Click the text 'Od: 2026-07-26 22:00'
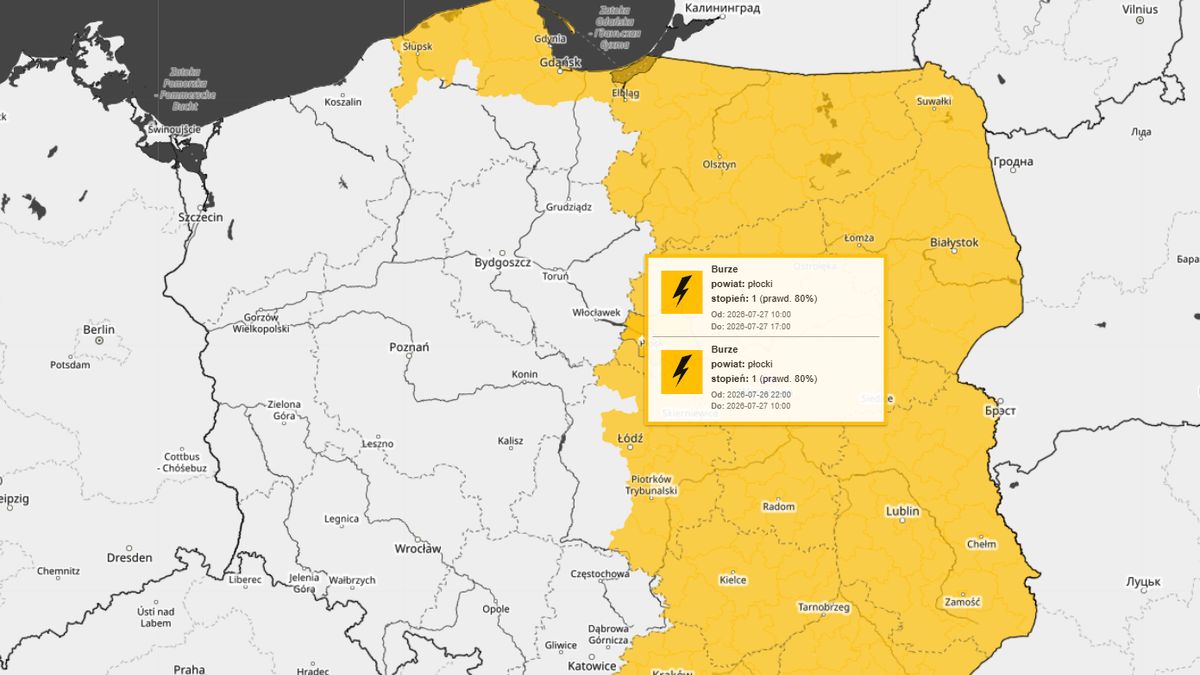Viewport: 1200px width, 675px height. click(x=751, y=394)
